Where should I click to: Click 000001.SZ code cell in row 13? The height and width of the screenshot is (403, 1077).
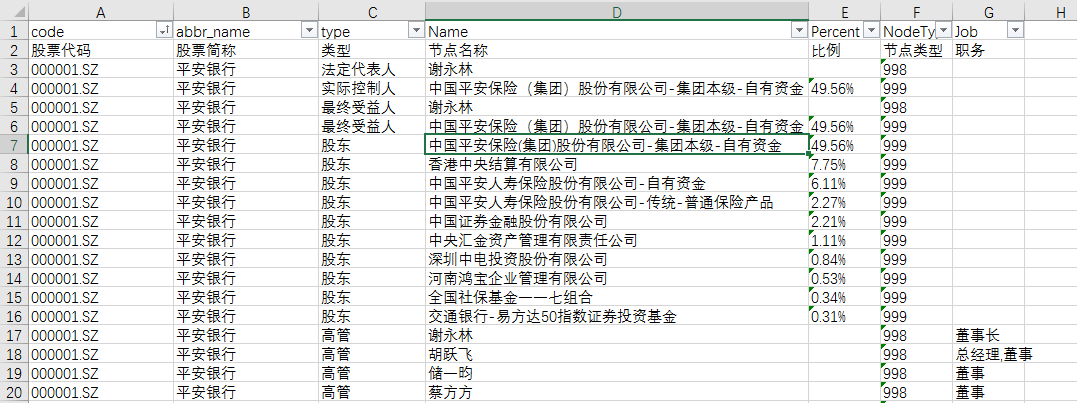point(101,260)
